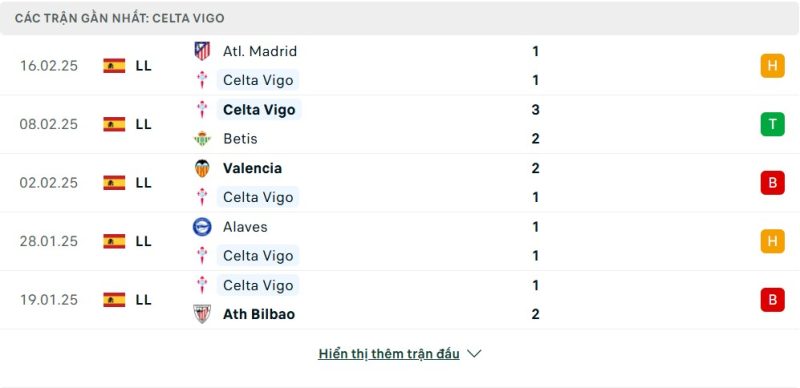Click the Betis club crest
The height and width of the screenshot is (388, 800).
pos(202,139)
